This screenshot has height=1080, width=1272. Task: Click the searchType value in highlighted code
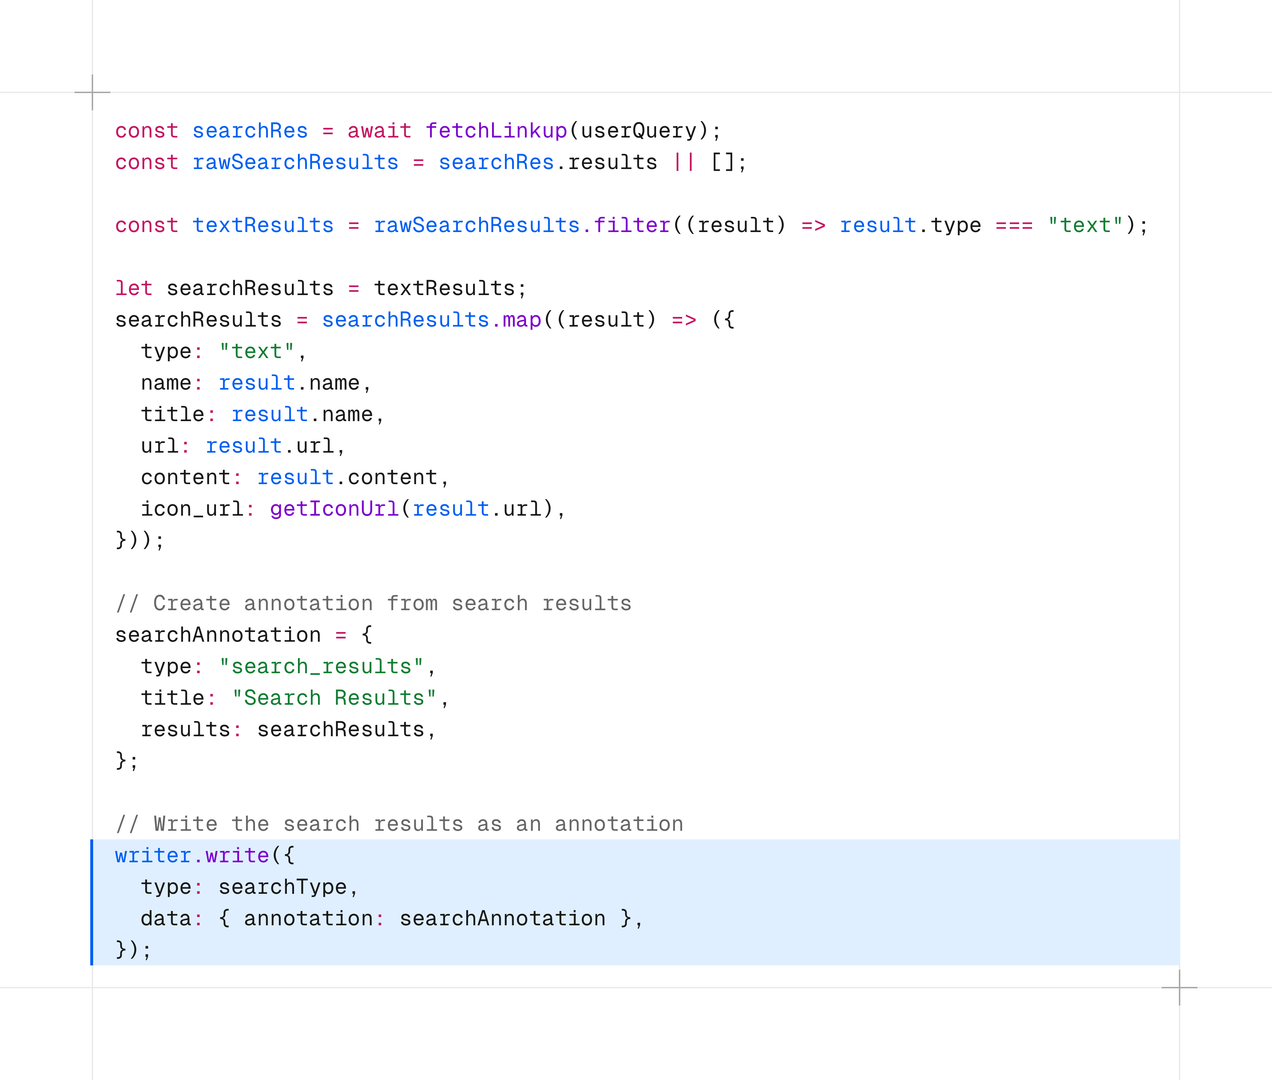pos(282,887)
